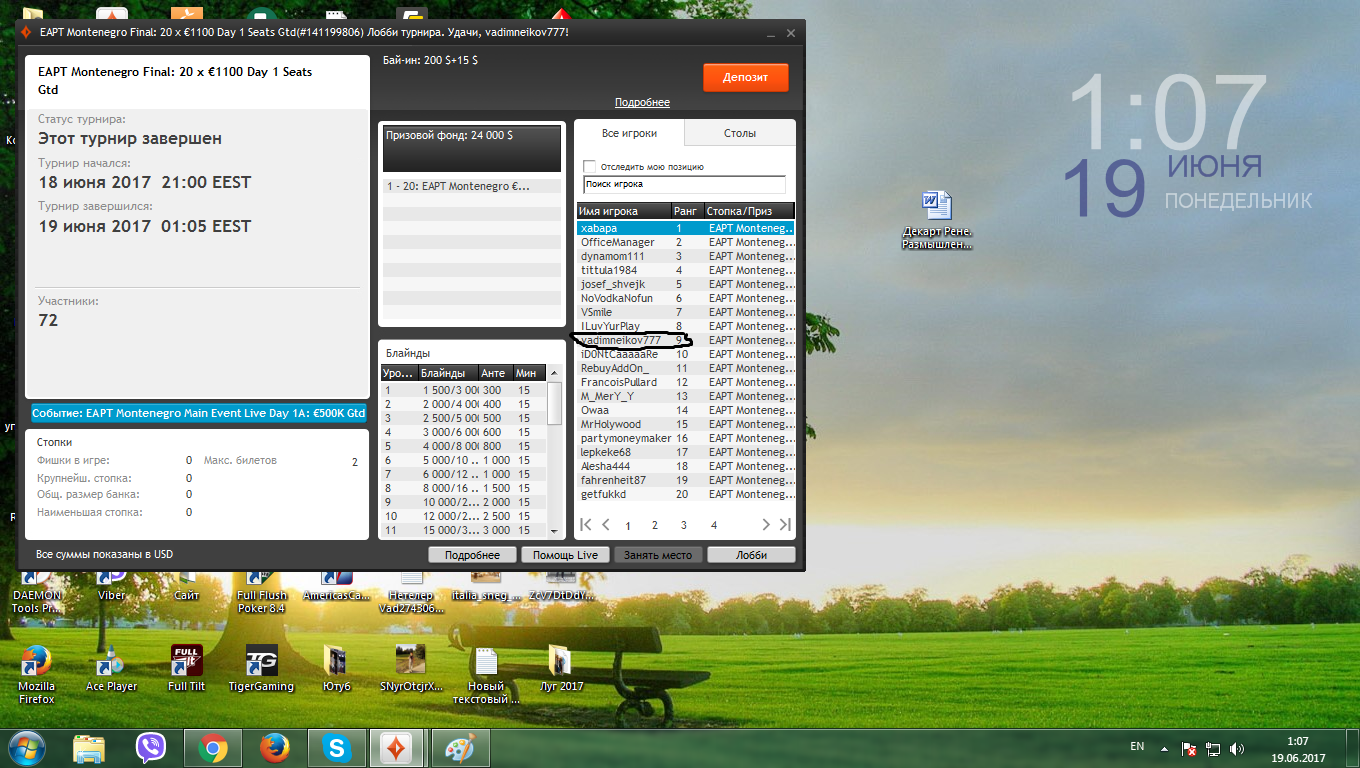Select player OfficeManager in the list
Viewport: 1360px width, 768px height.
[x=686, y=242]
